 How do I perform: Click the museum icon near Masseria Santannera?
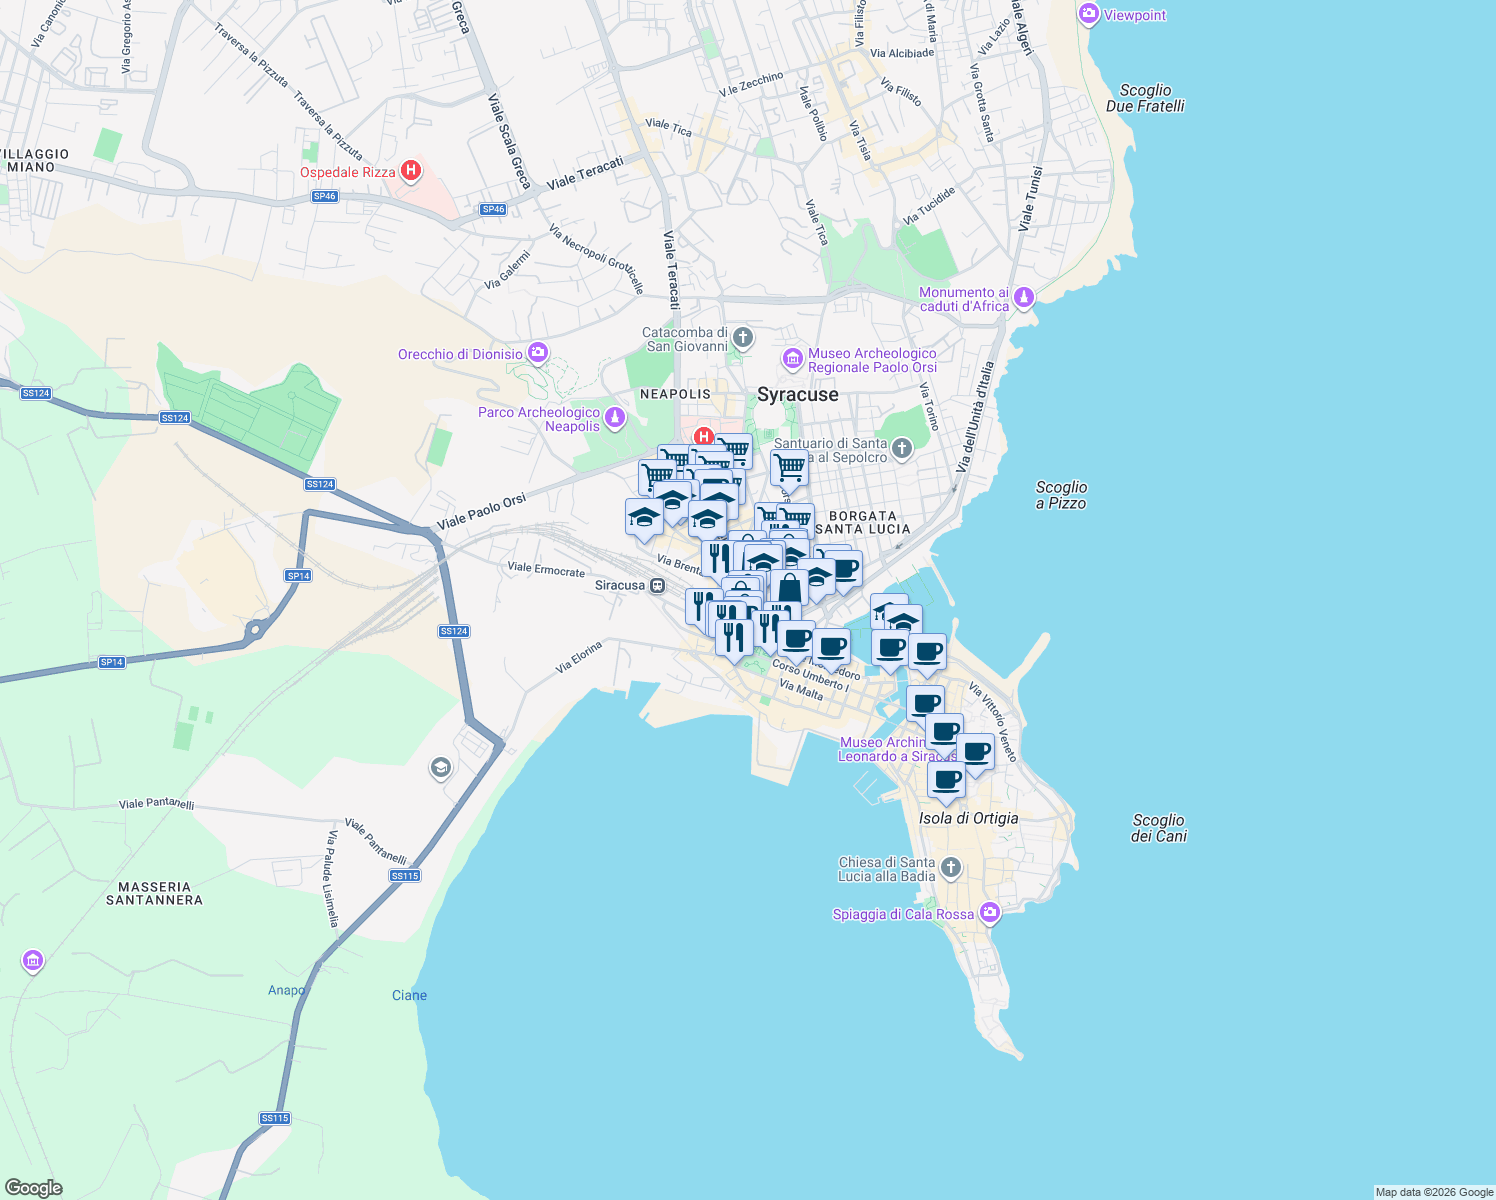coord(31,961)
